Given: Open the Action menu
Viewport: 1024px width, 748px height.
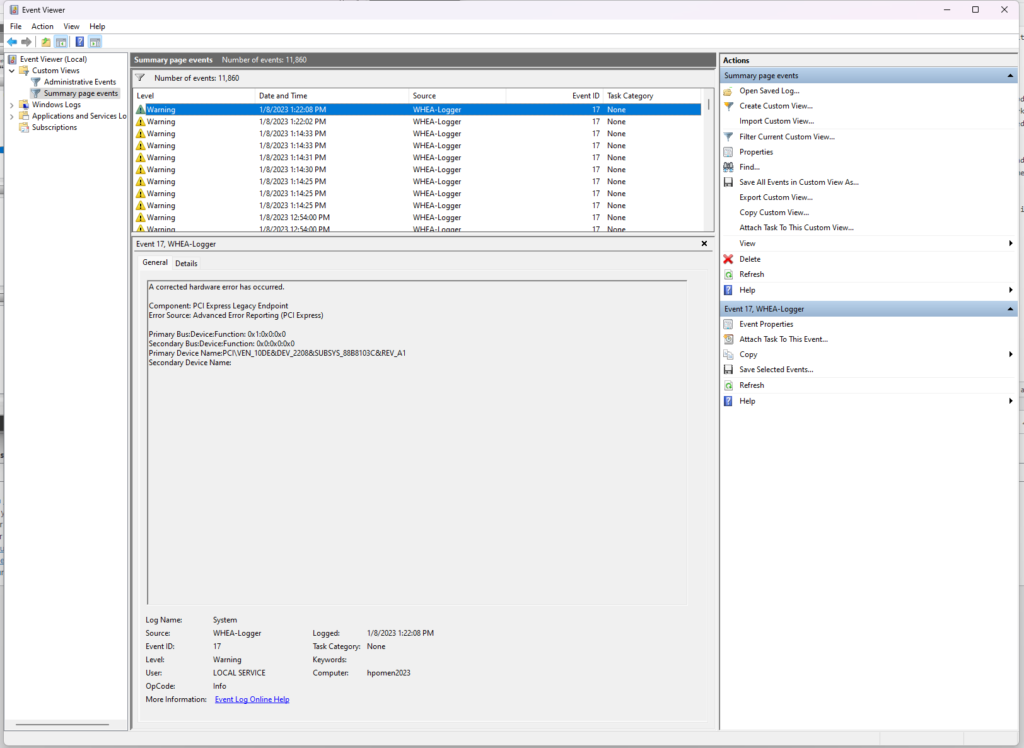Looking at the screenshot, I should coord(42,26).
